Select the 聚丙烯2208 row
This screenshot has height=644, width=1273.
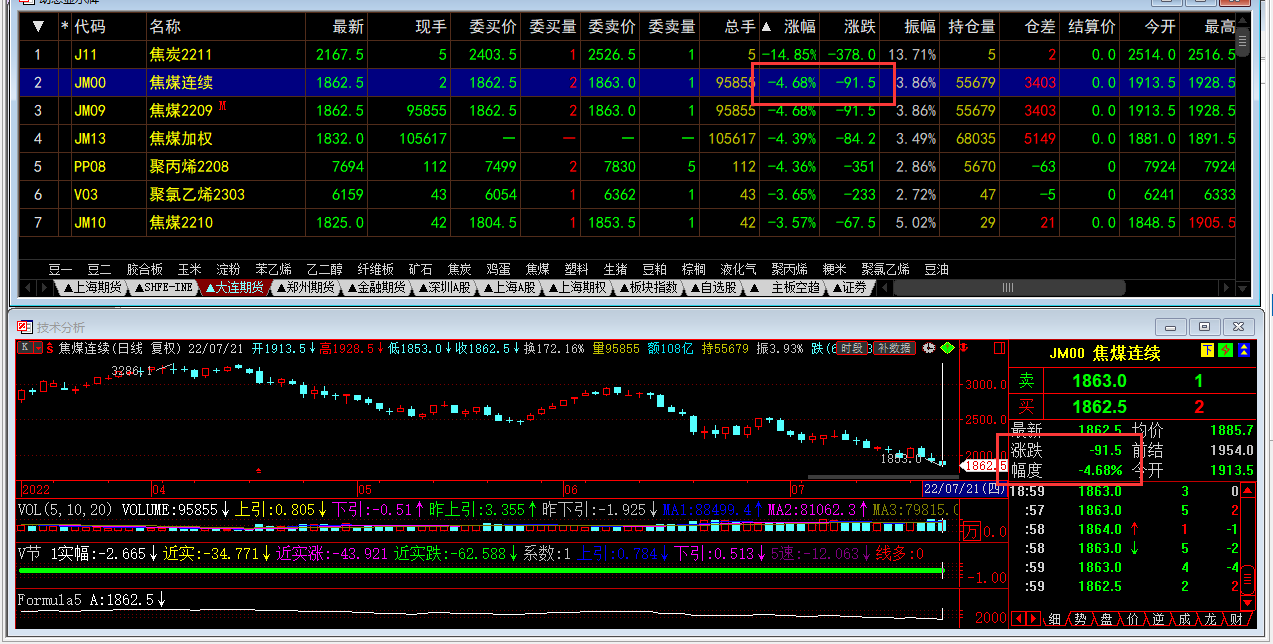(628, 166)
